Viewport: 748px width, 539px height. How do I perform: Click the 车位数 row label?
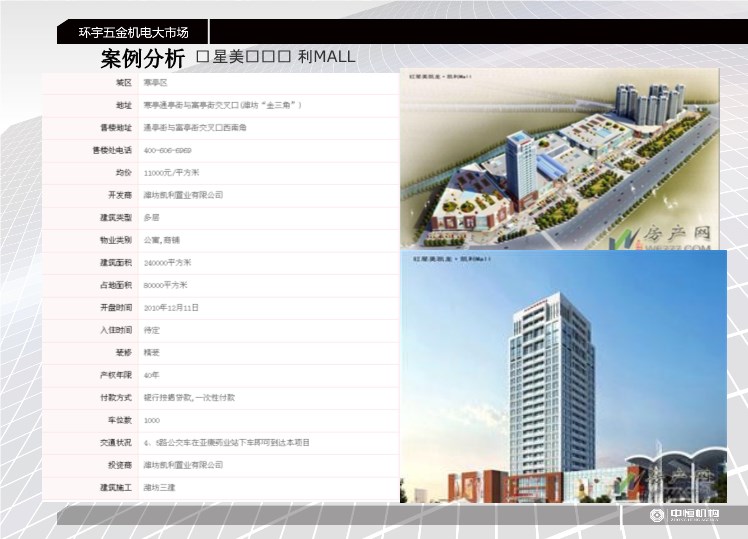click(120, 420)
